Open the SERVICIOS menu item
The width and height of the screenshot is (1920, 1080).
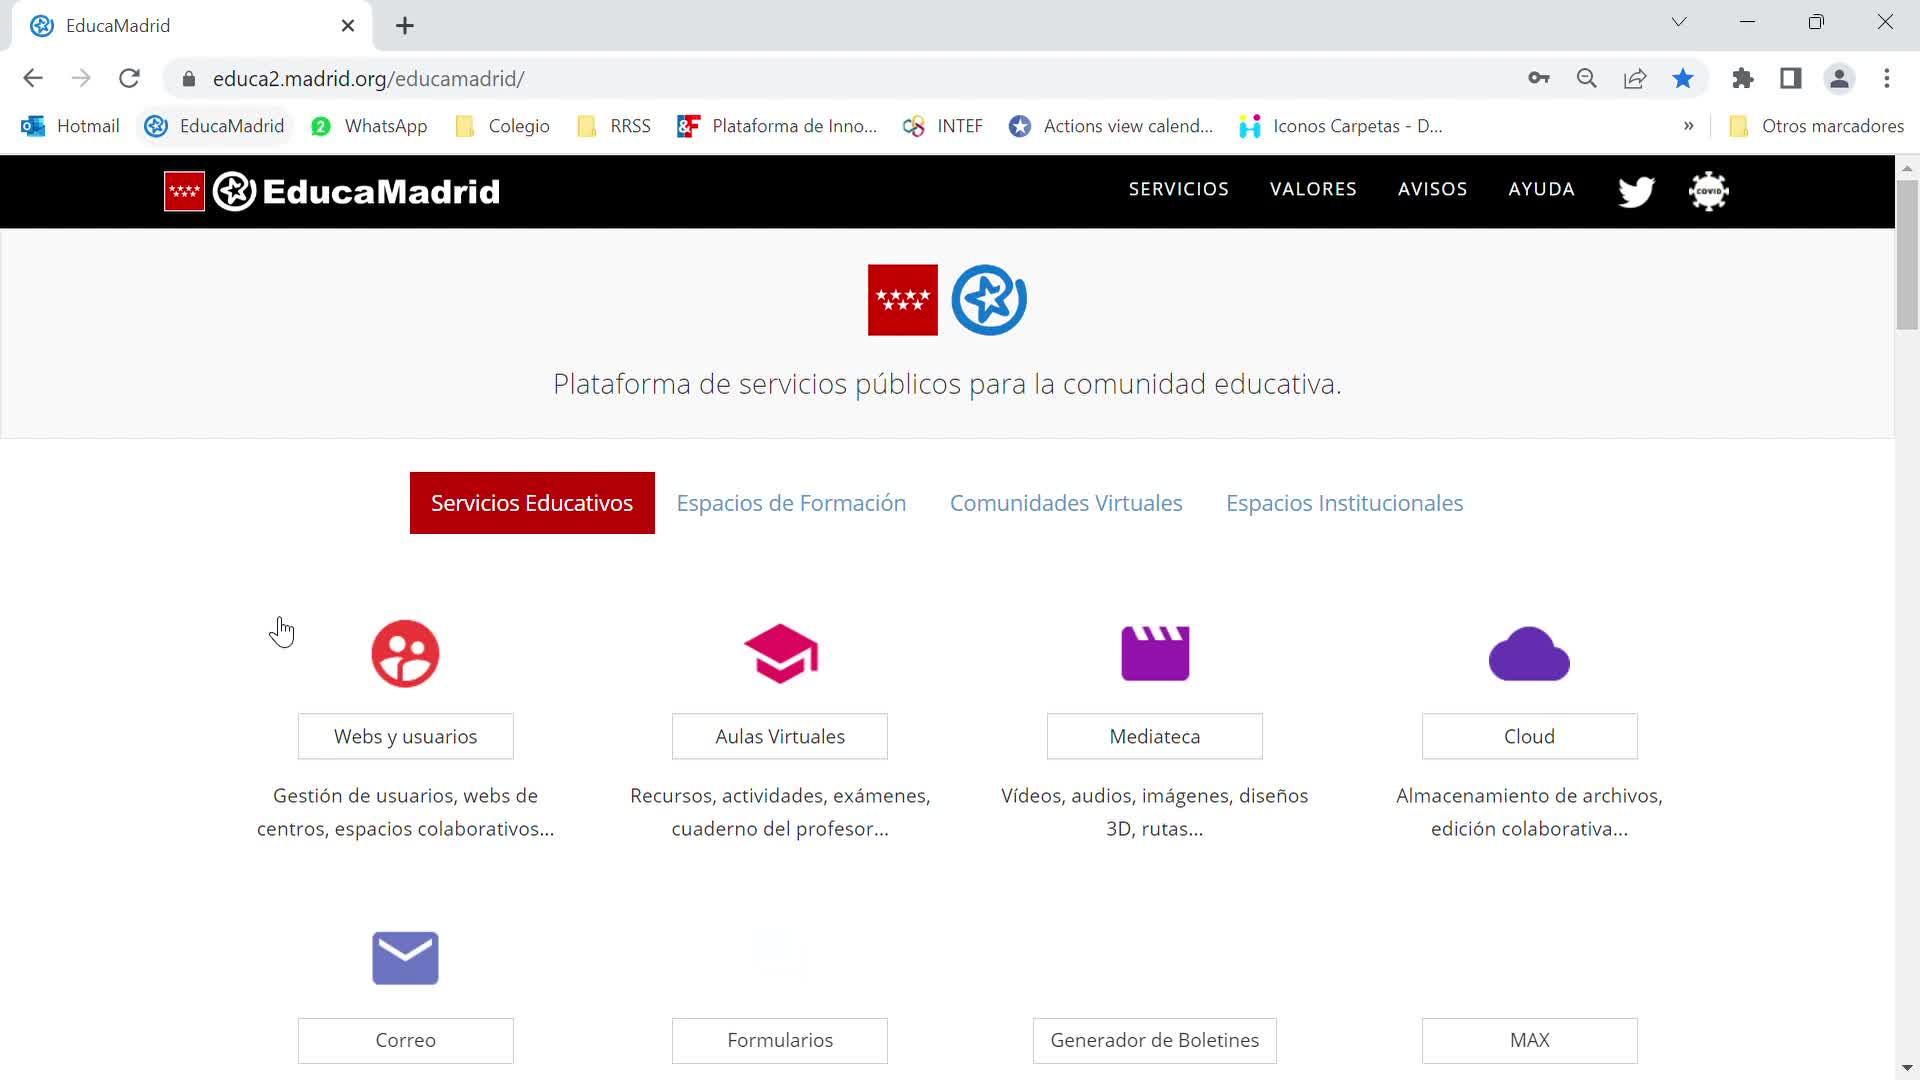(1178, 189)
